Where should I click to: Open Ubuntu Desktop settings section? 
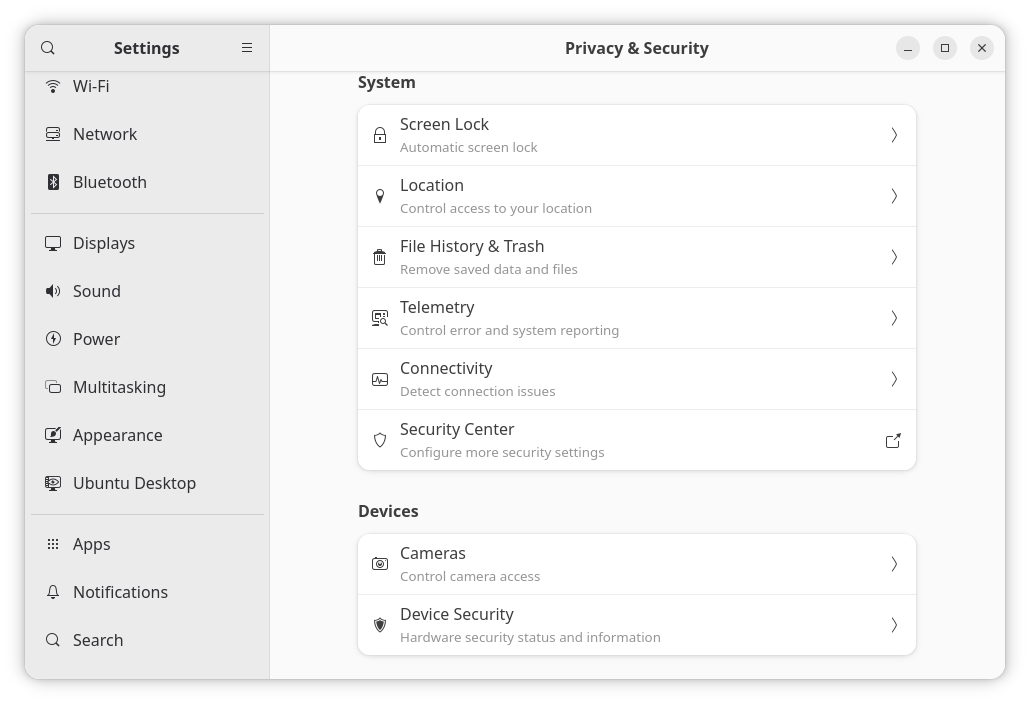134,483
